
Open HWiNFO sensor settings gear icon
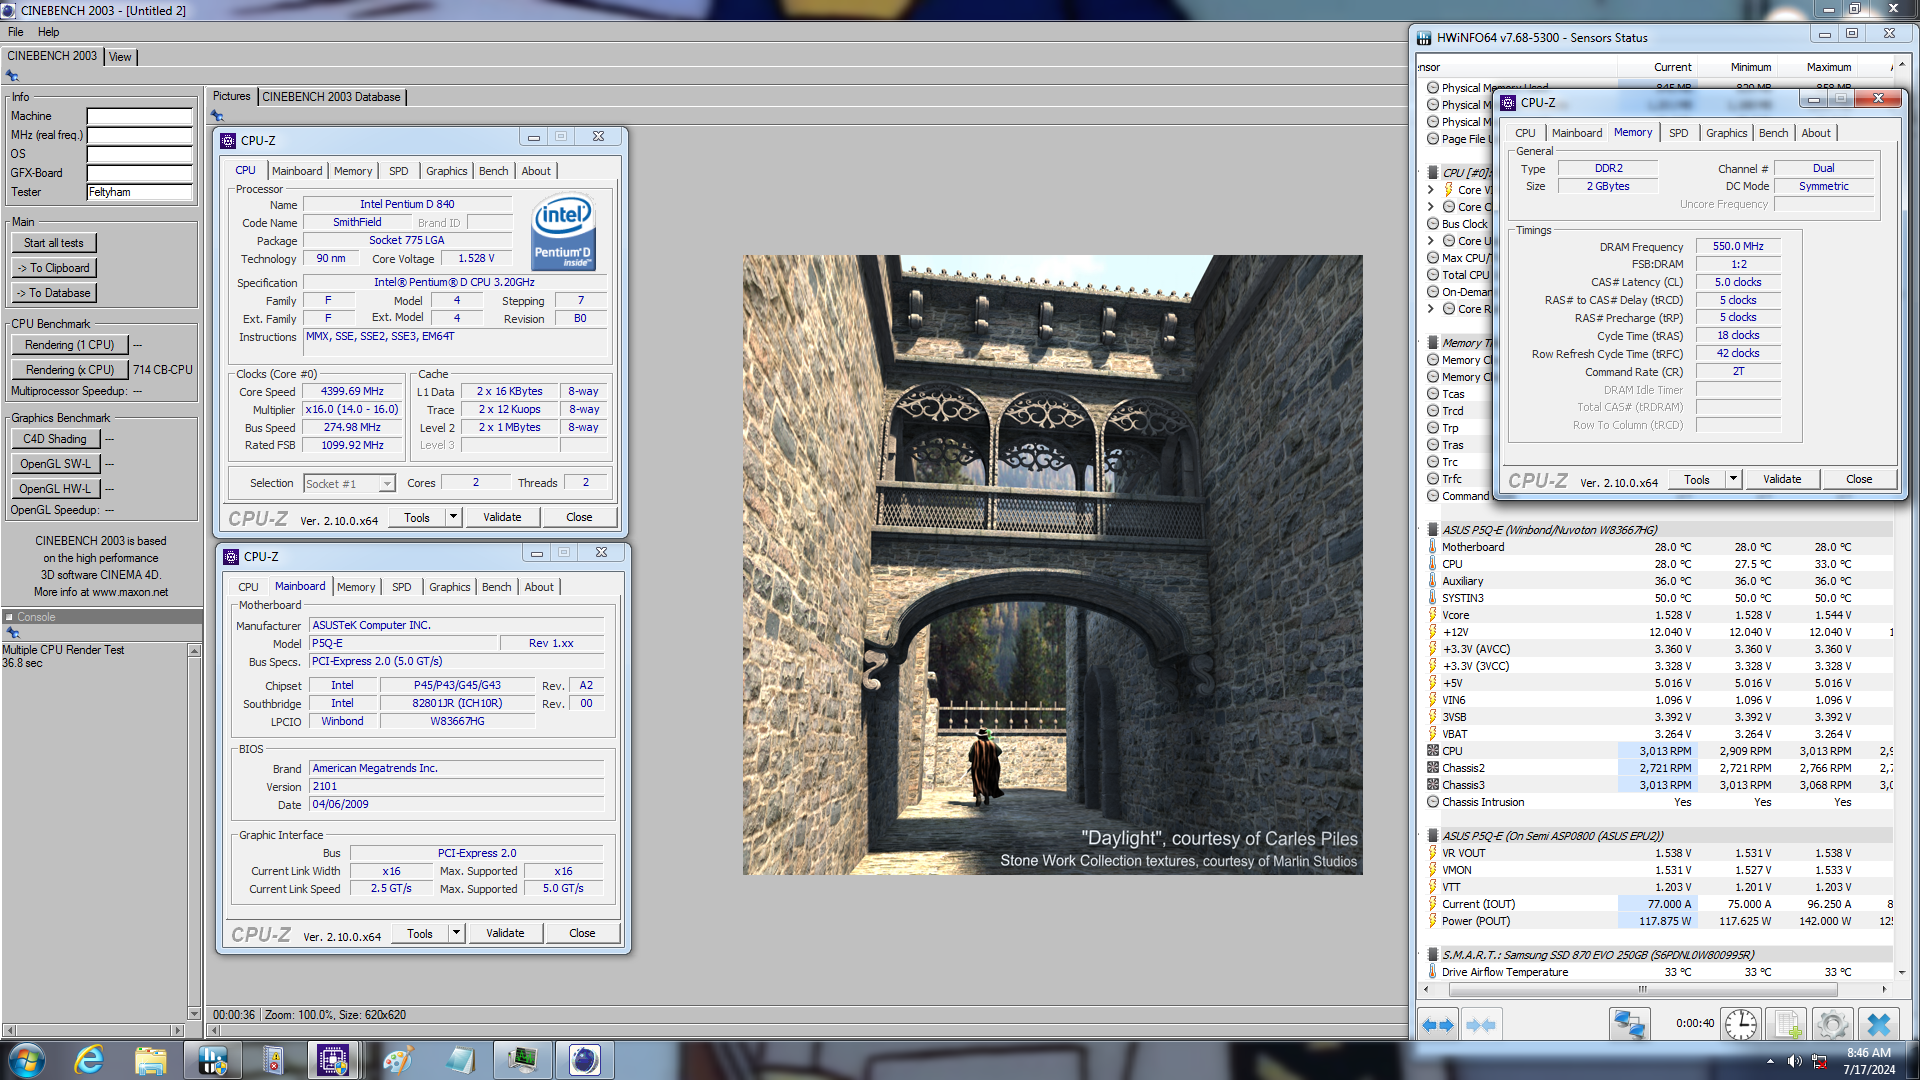click(x=1832, y=1025)
